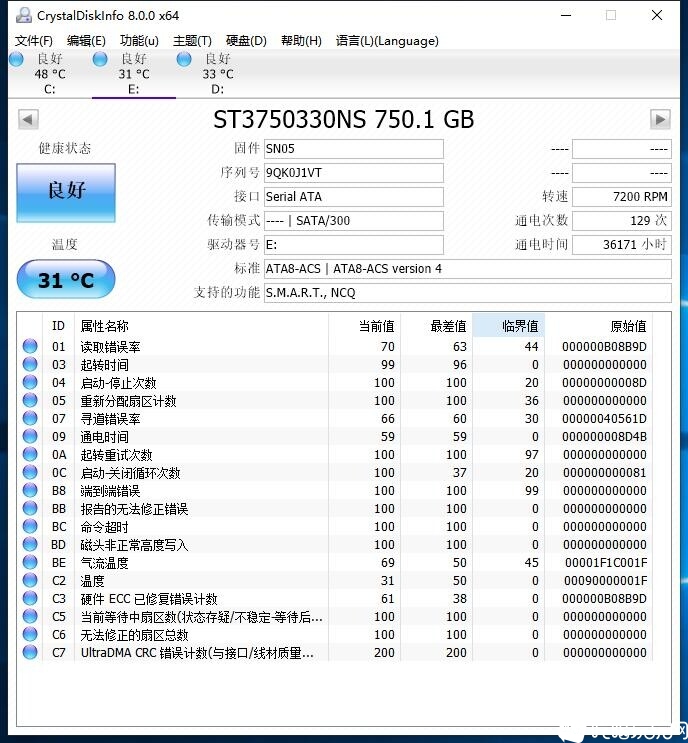Click status icon for C3 硬件 ECC

30,598
